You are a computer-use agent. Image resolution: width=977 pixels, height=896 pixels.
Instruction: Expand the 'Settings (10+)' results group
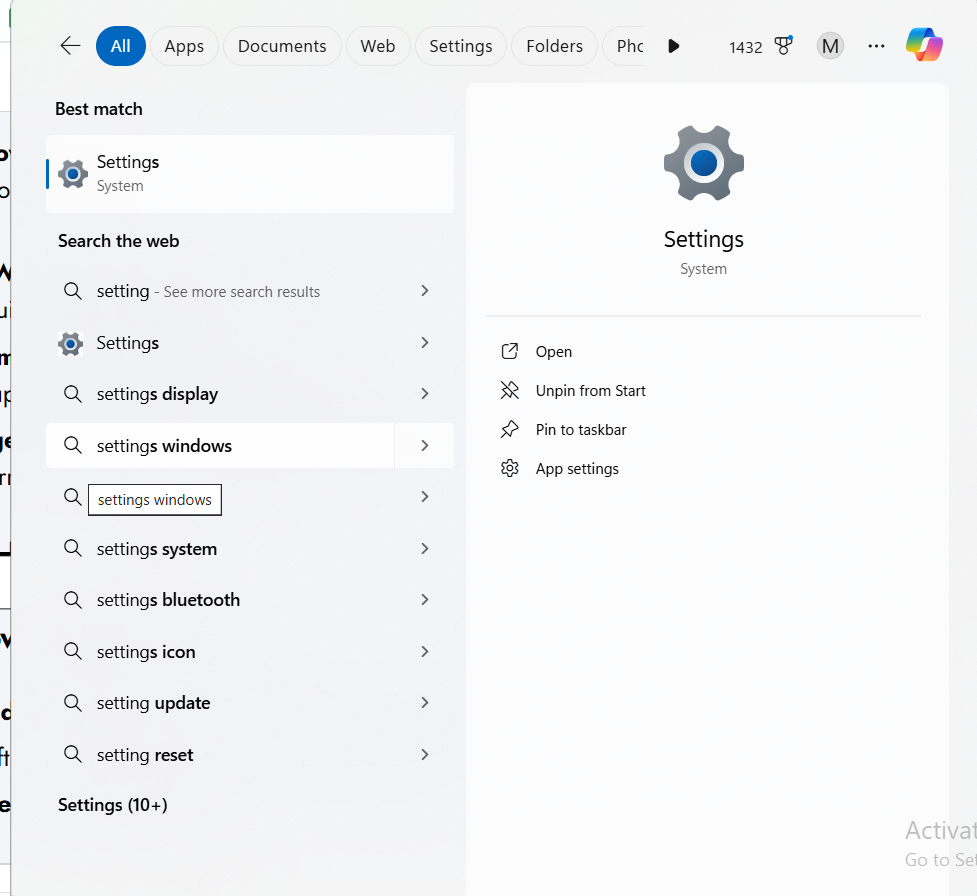click(113, 805)
